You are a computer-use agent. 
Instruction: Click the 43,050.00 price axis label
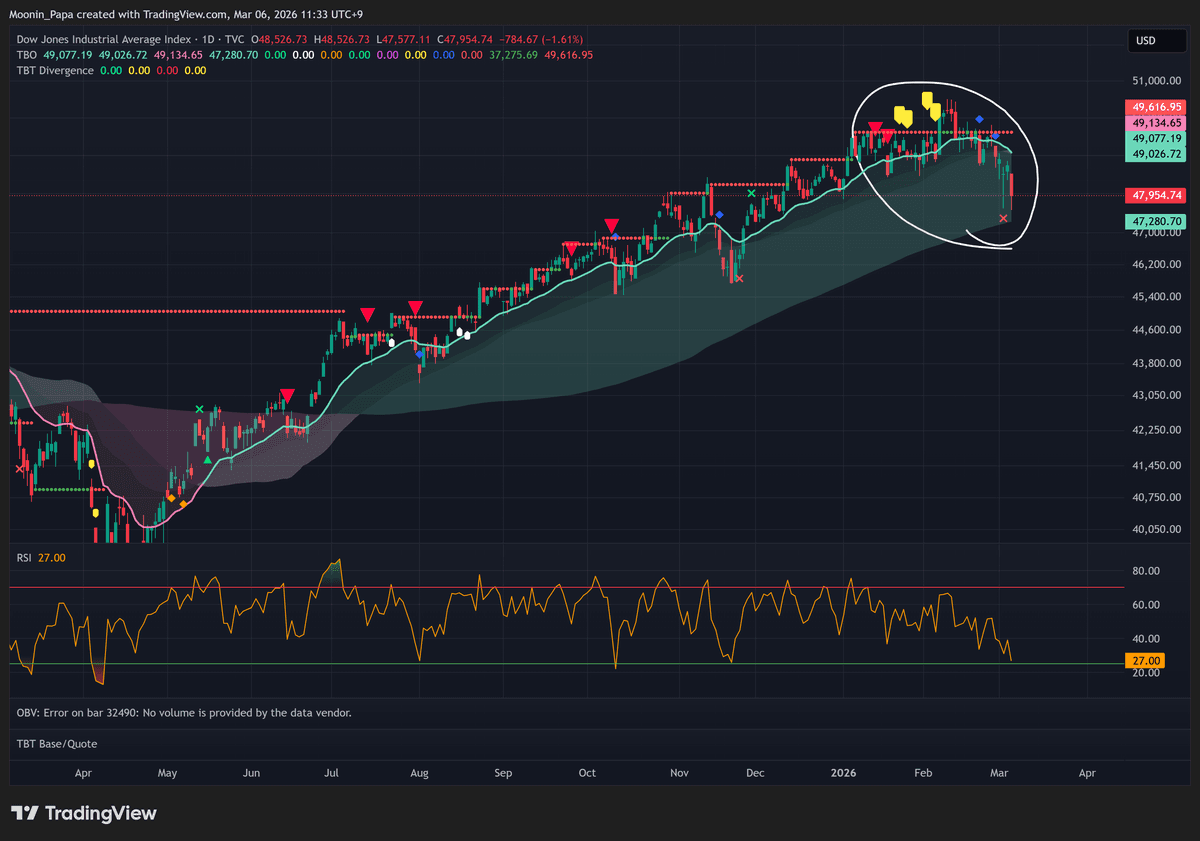(x=1158, y=396)
